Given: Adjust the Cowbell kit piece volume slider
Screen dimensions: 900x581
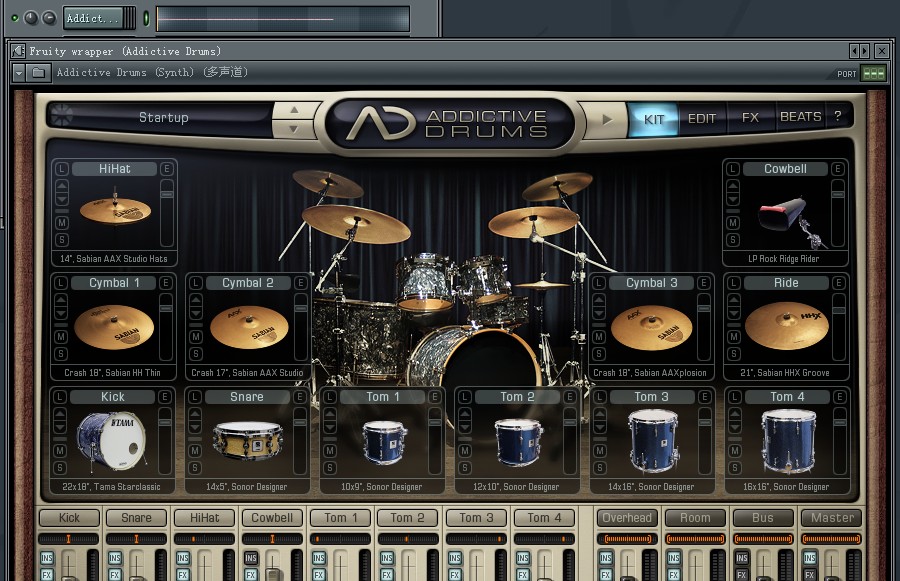Looking at the screenshot, I should point(838,212).
